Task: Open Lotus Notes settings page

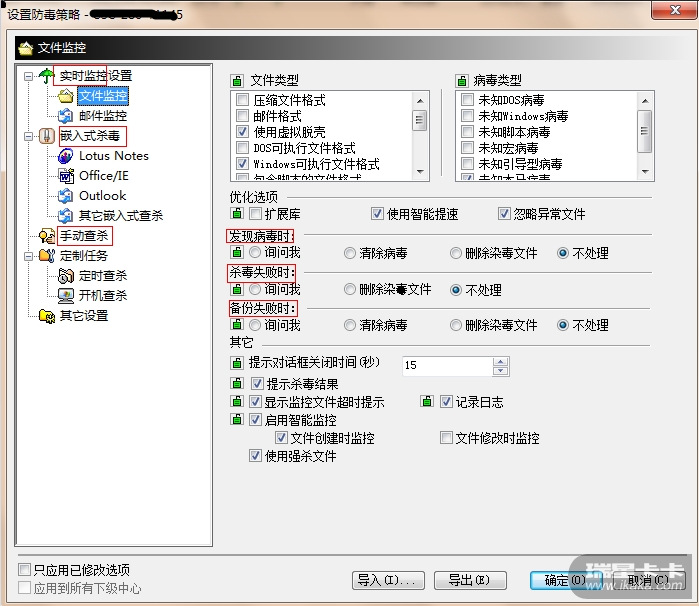Action: [x=114, y=156]
